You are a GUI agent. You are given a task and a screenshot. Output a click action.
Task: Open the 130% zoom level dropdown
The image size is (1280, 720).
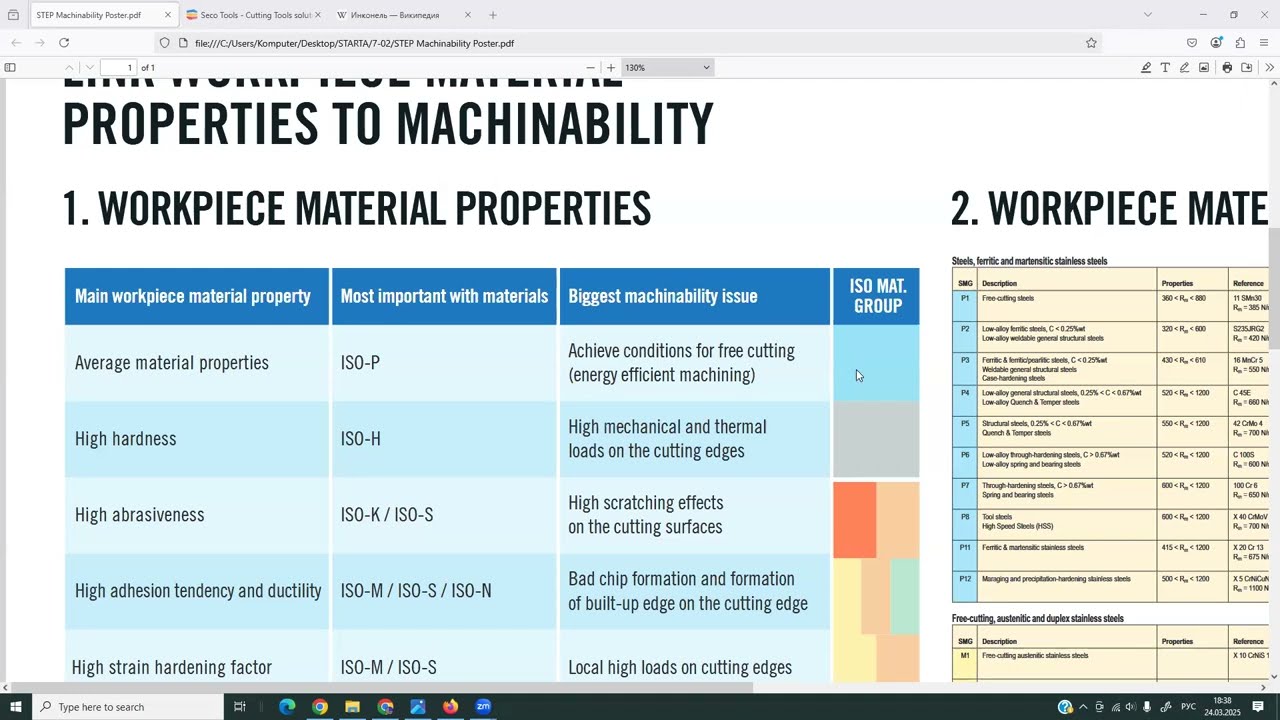coord(667,68)
